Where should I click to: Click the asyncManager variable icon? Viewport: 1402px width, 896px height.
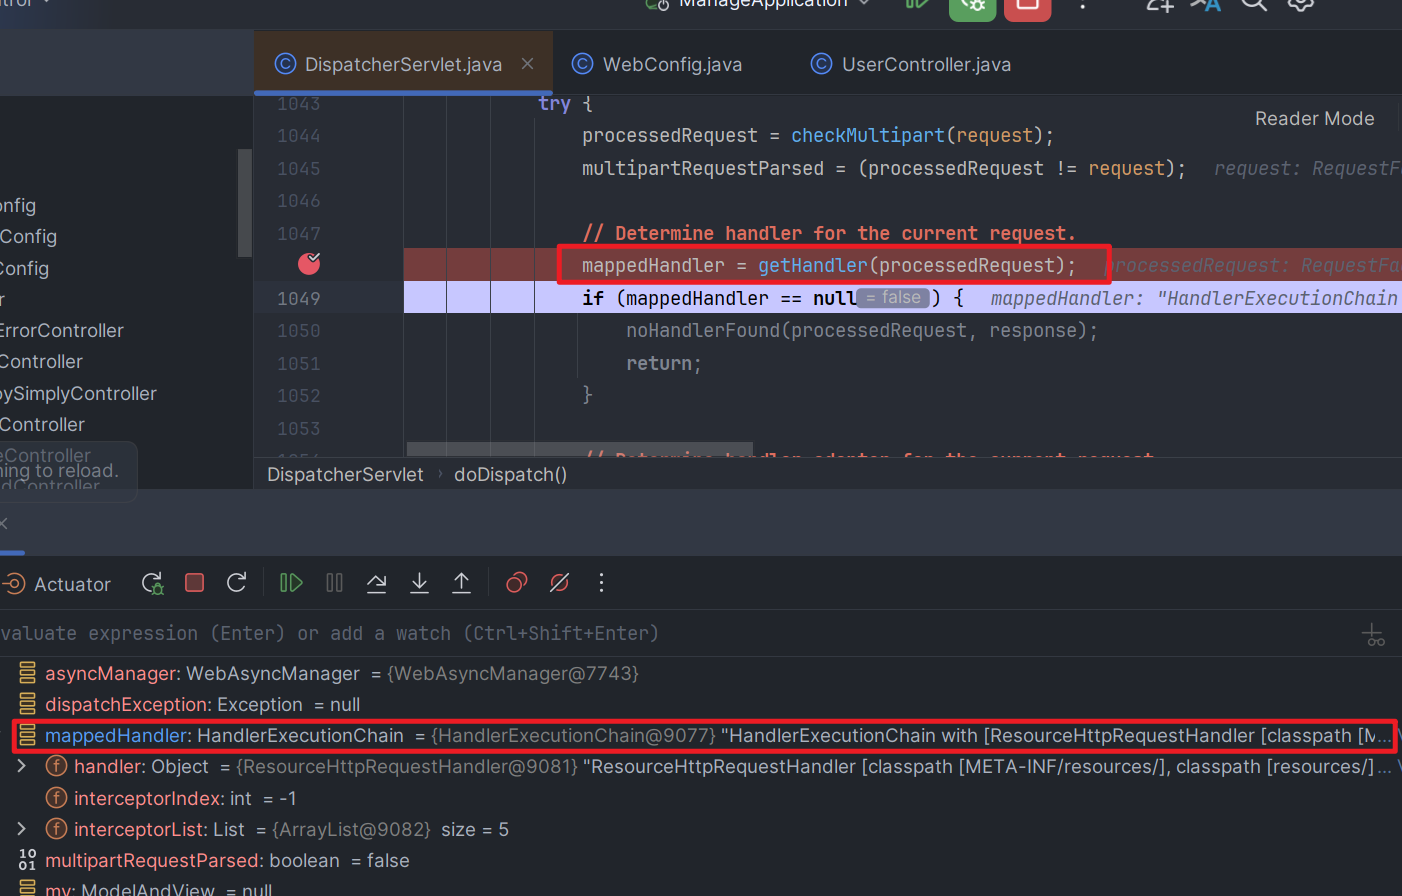tap(27, 673)
